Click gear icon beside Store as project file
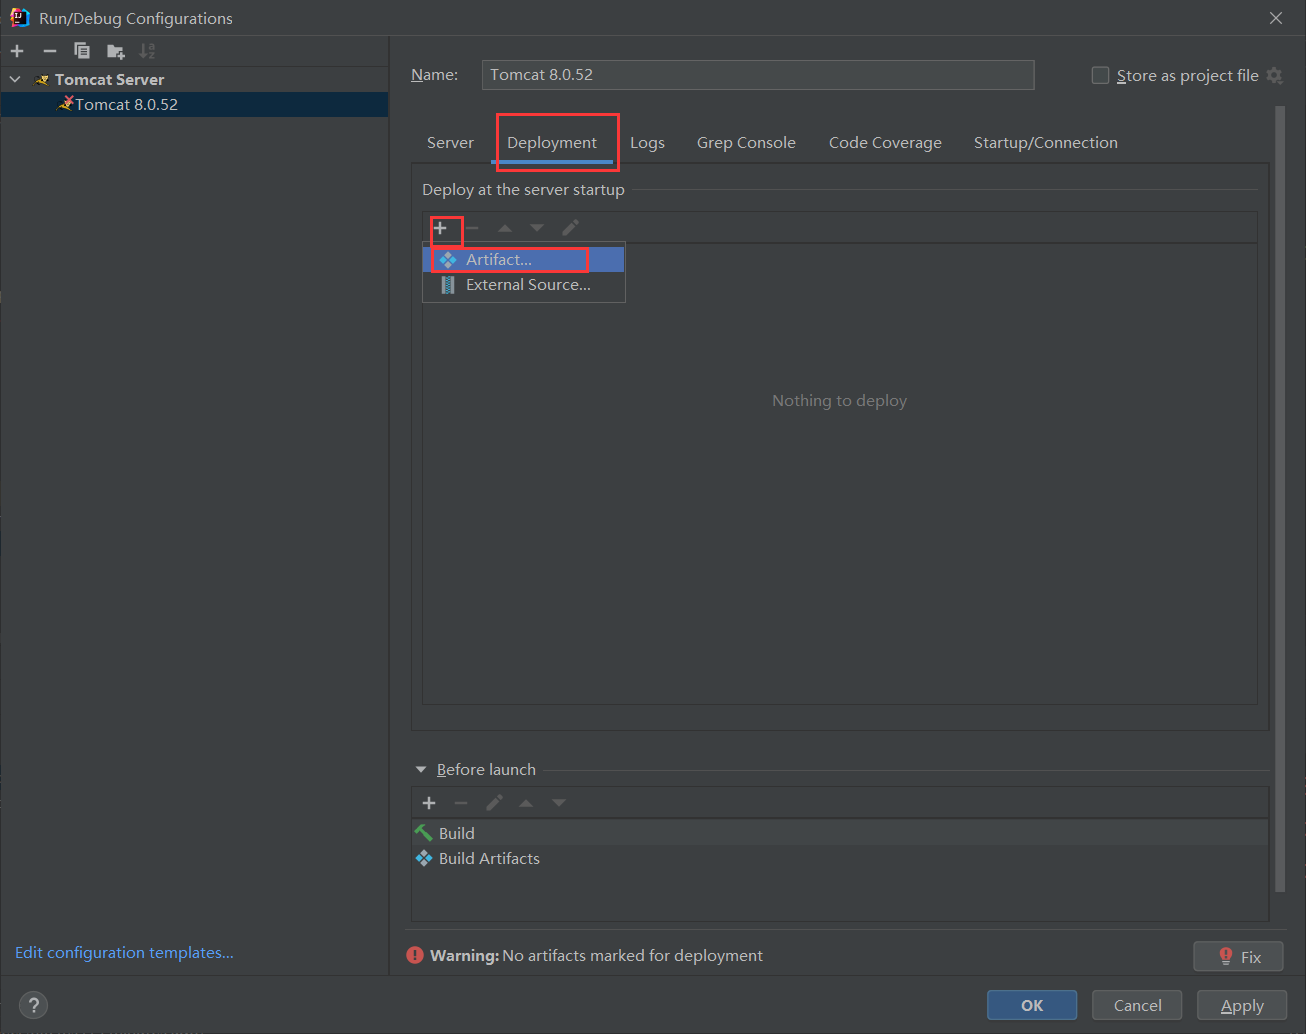 coord(1274,76)
